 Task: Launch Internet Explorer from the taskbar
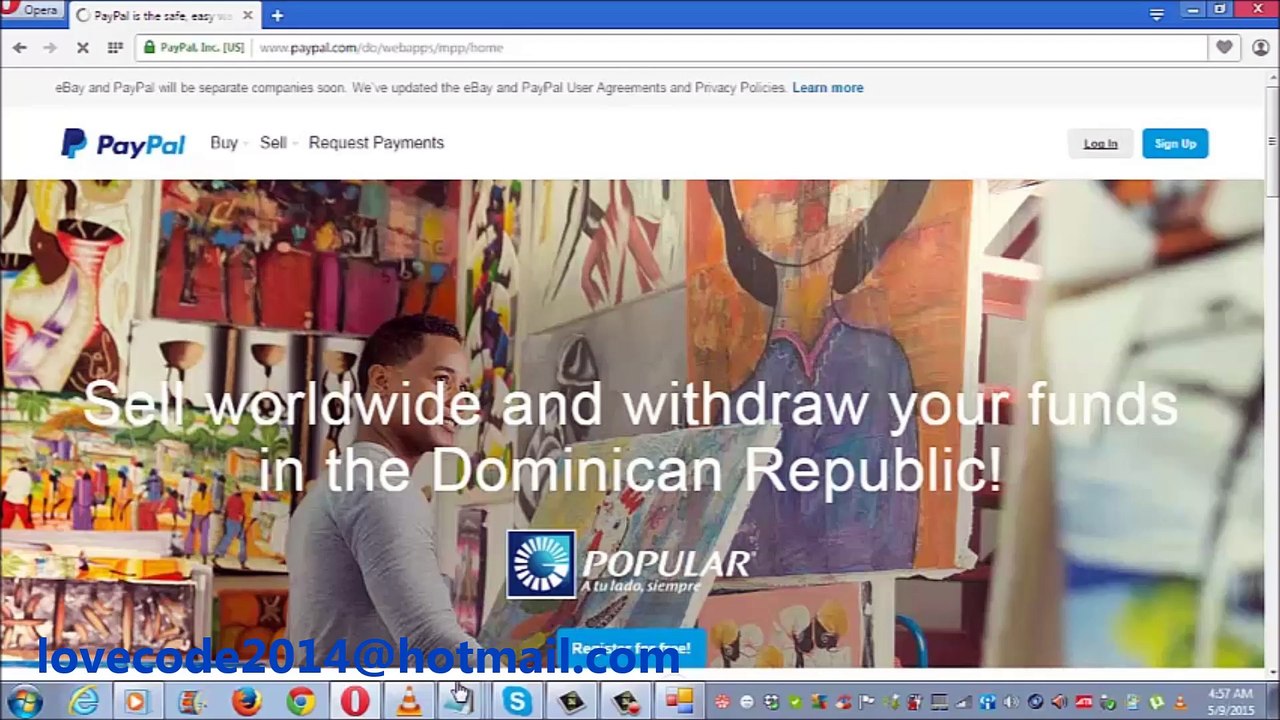(x=84, y=702)
